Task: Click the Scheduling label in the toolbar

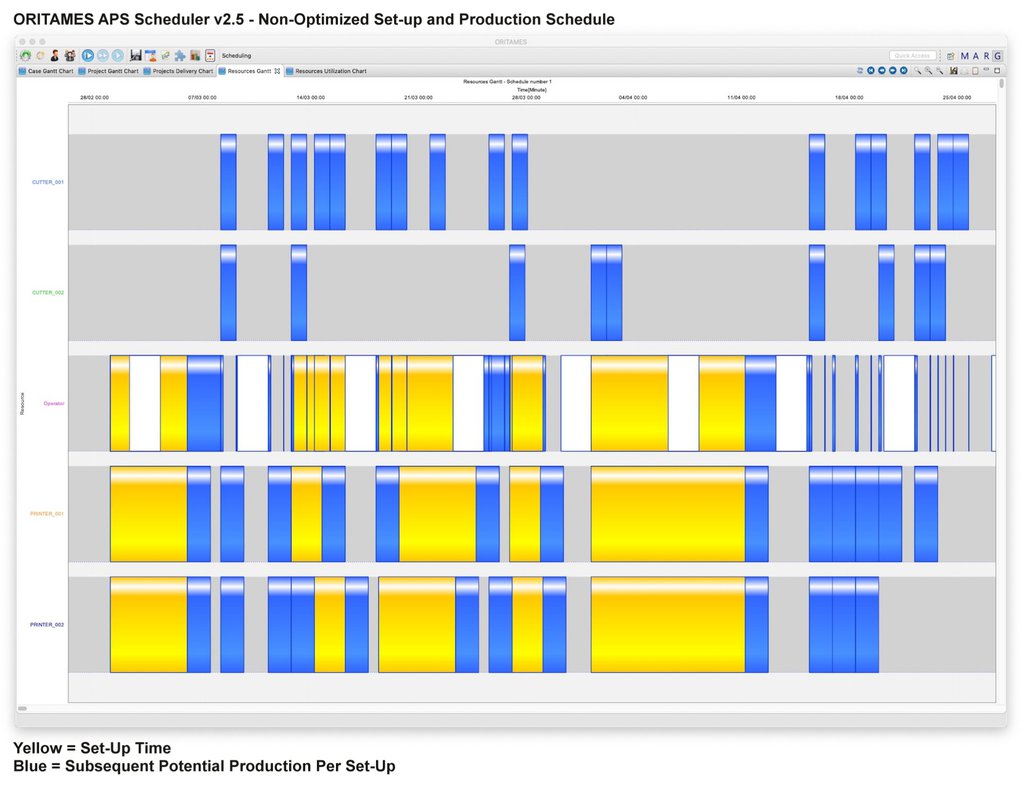Action: click(236, 56)
